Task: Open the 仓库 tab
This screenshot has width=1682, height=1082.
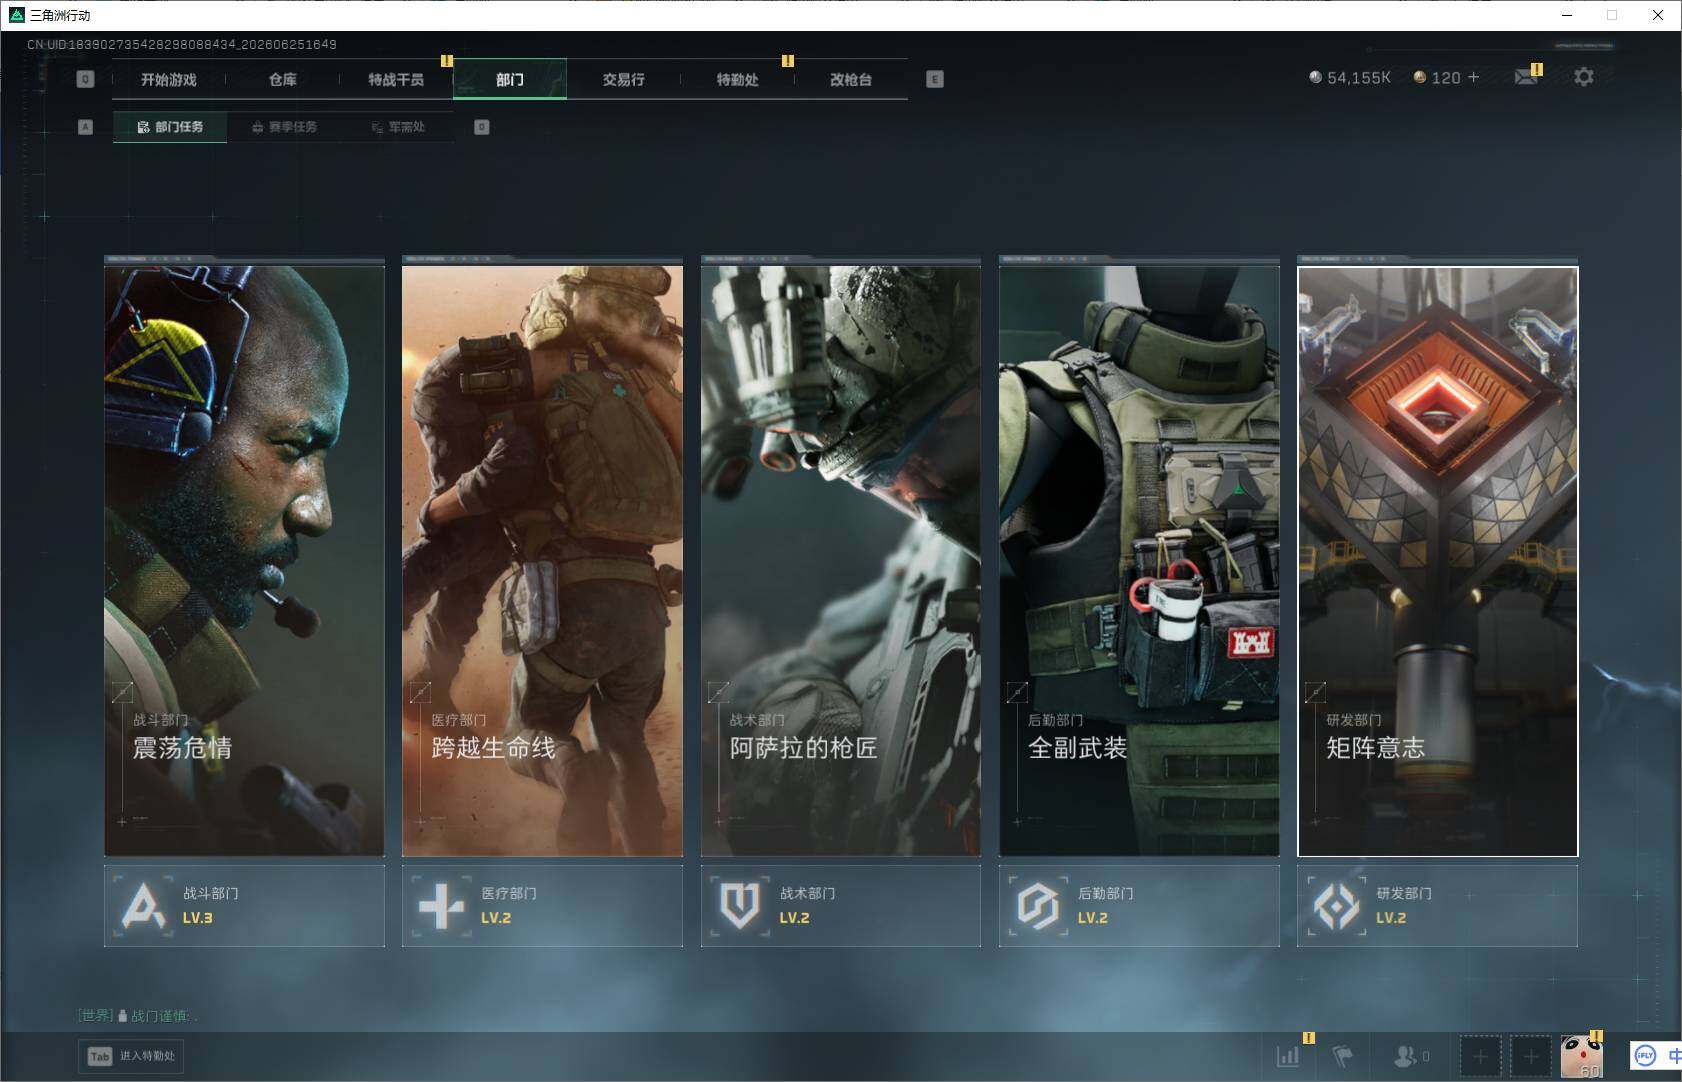Action: [x=283, y=79]
